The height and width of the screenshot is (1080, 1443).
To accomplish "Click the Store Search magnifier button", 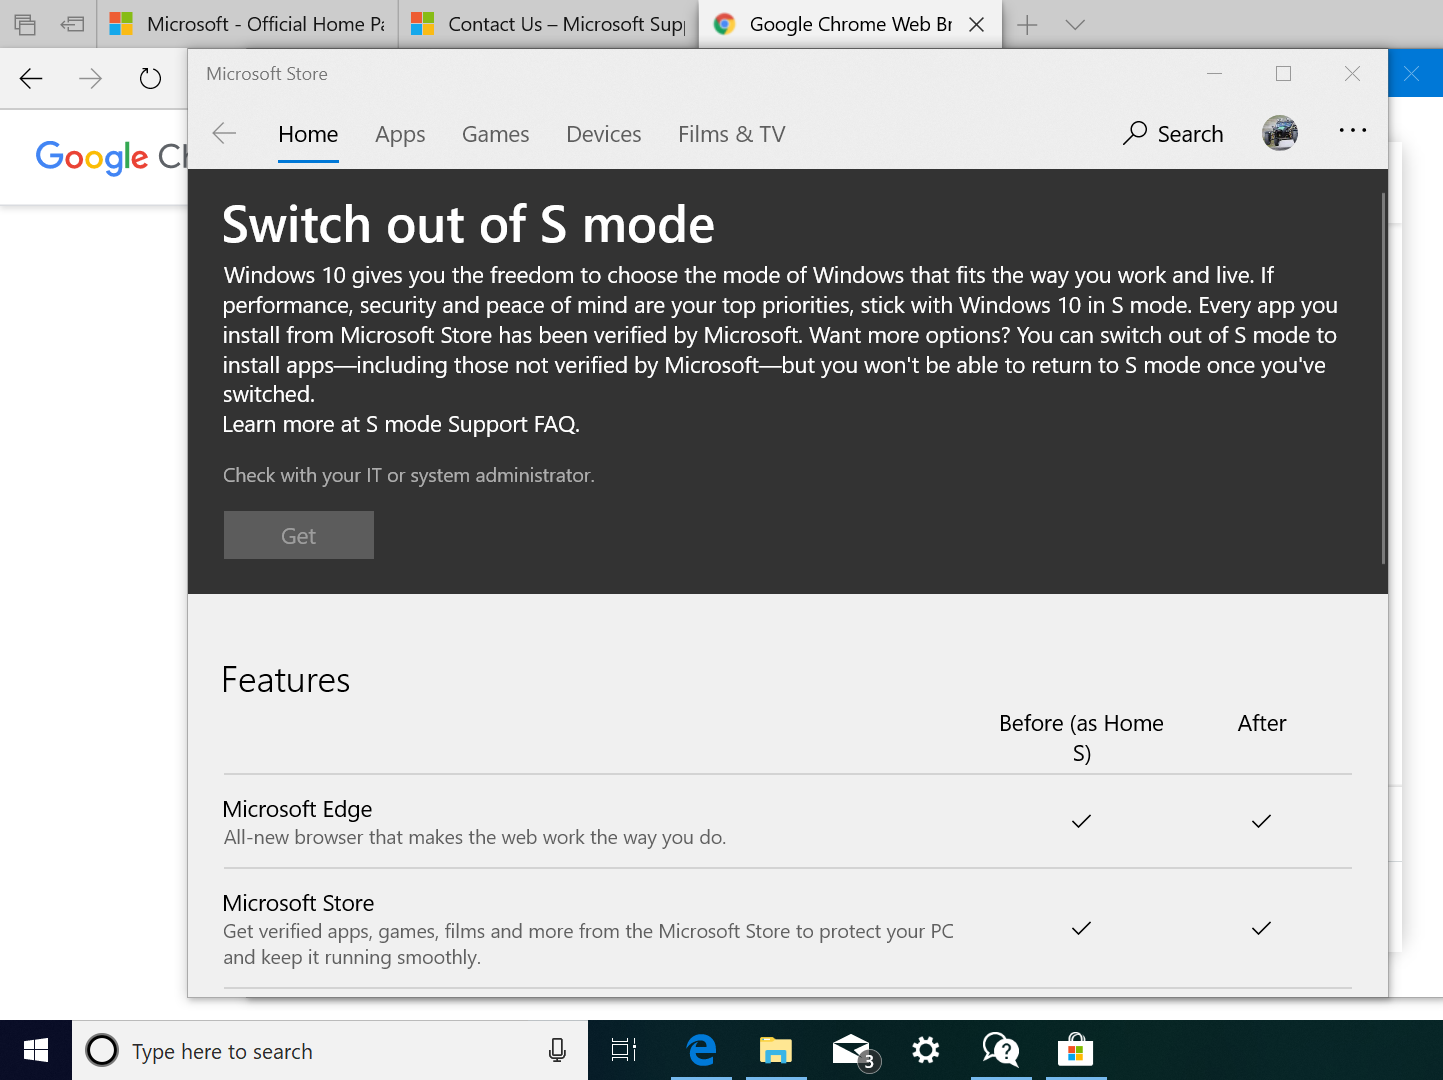I will 1173,133.
